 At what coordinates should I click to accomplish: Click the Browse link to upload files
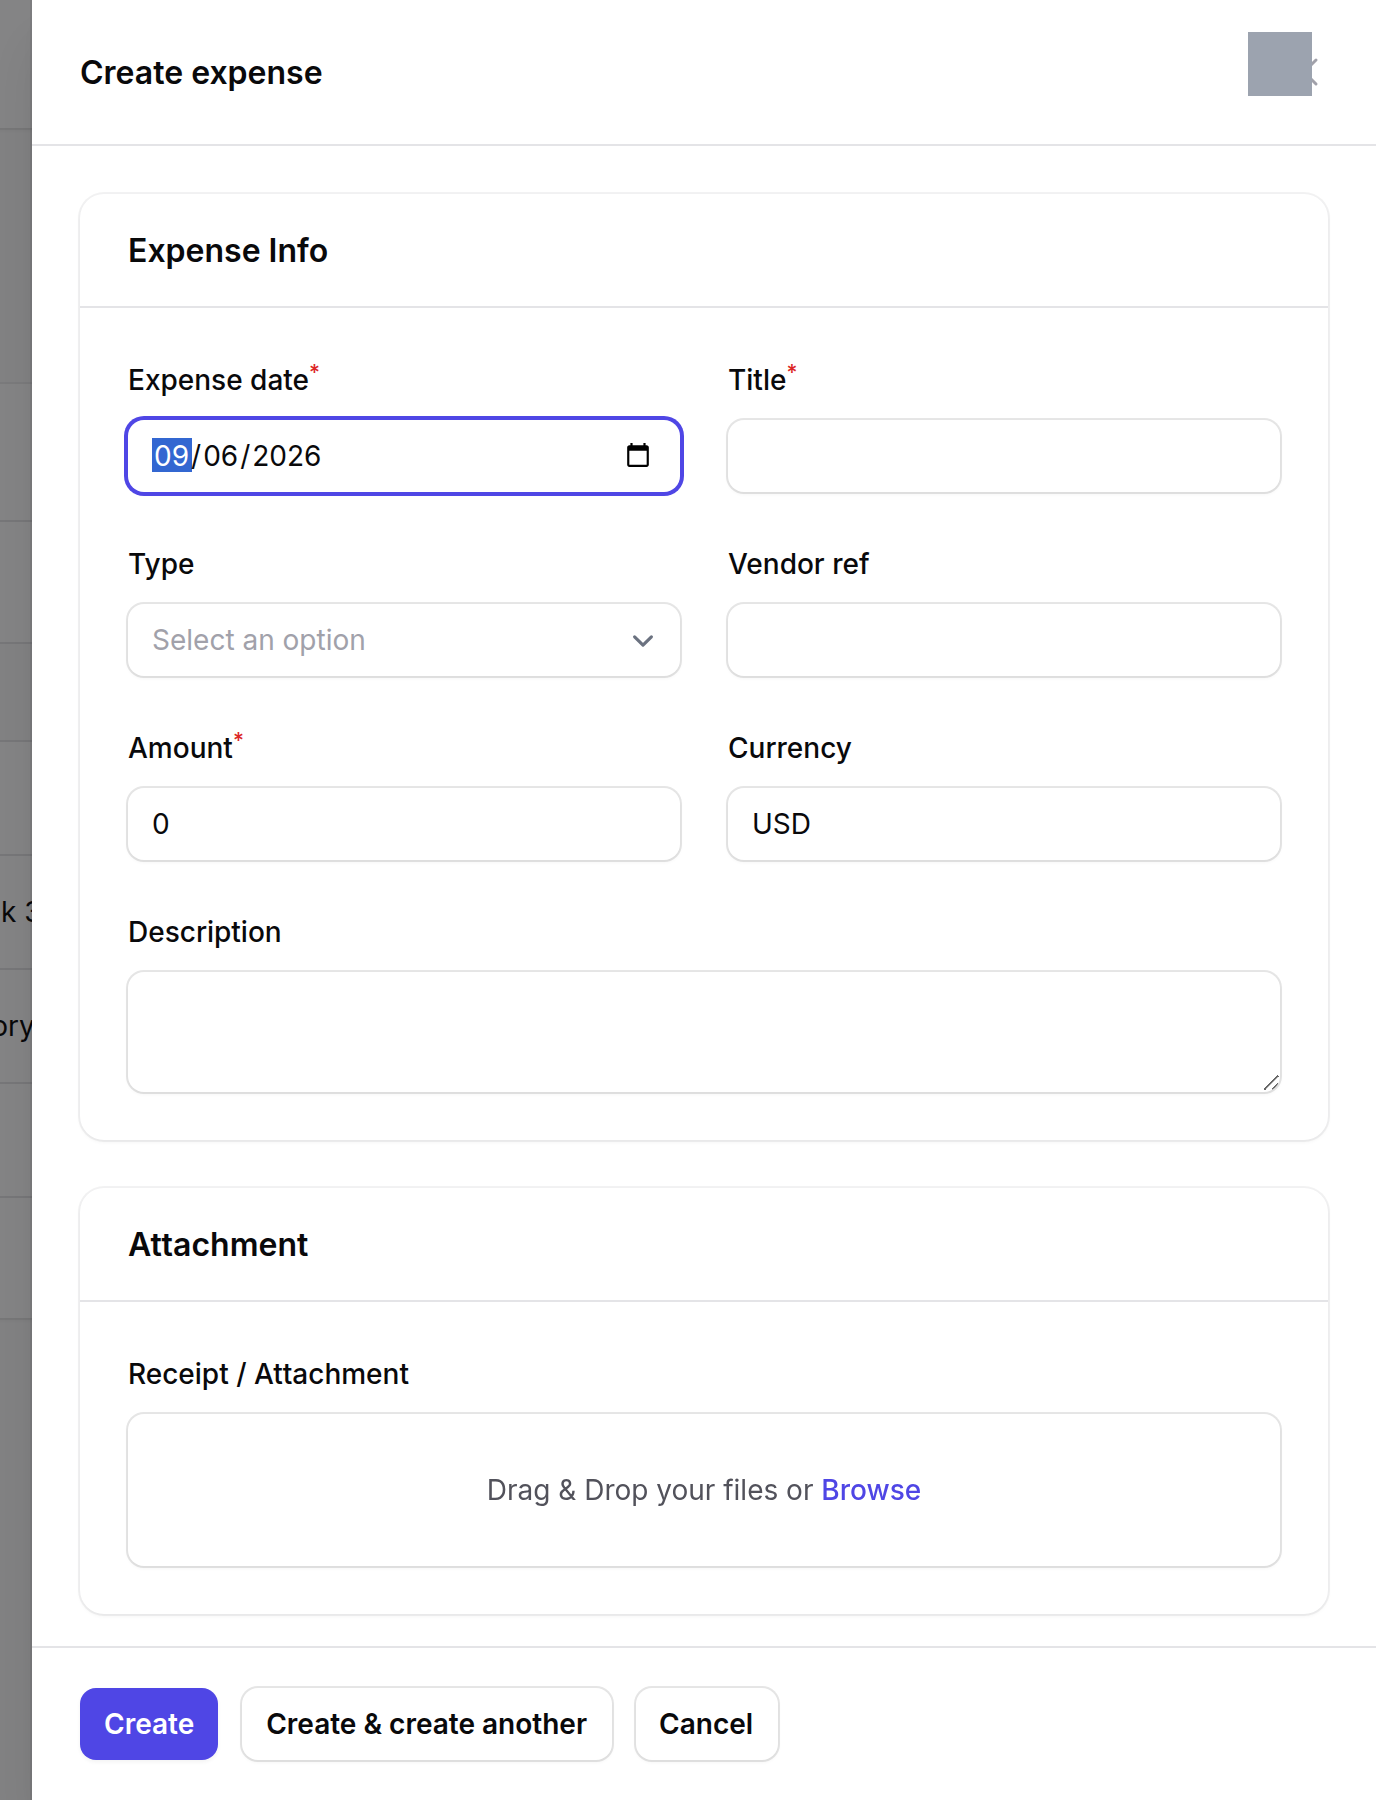[x=871, y=1490]
